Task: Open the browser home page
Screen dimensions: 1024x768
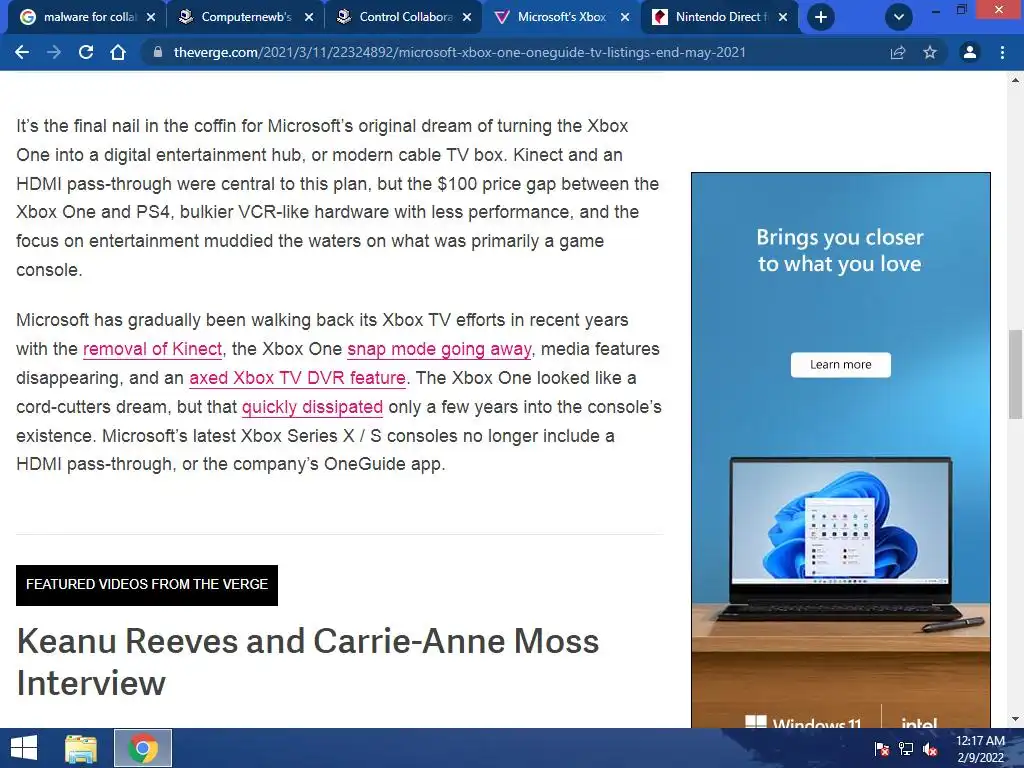Action: click(118, 52)
